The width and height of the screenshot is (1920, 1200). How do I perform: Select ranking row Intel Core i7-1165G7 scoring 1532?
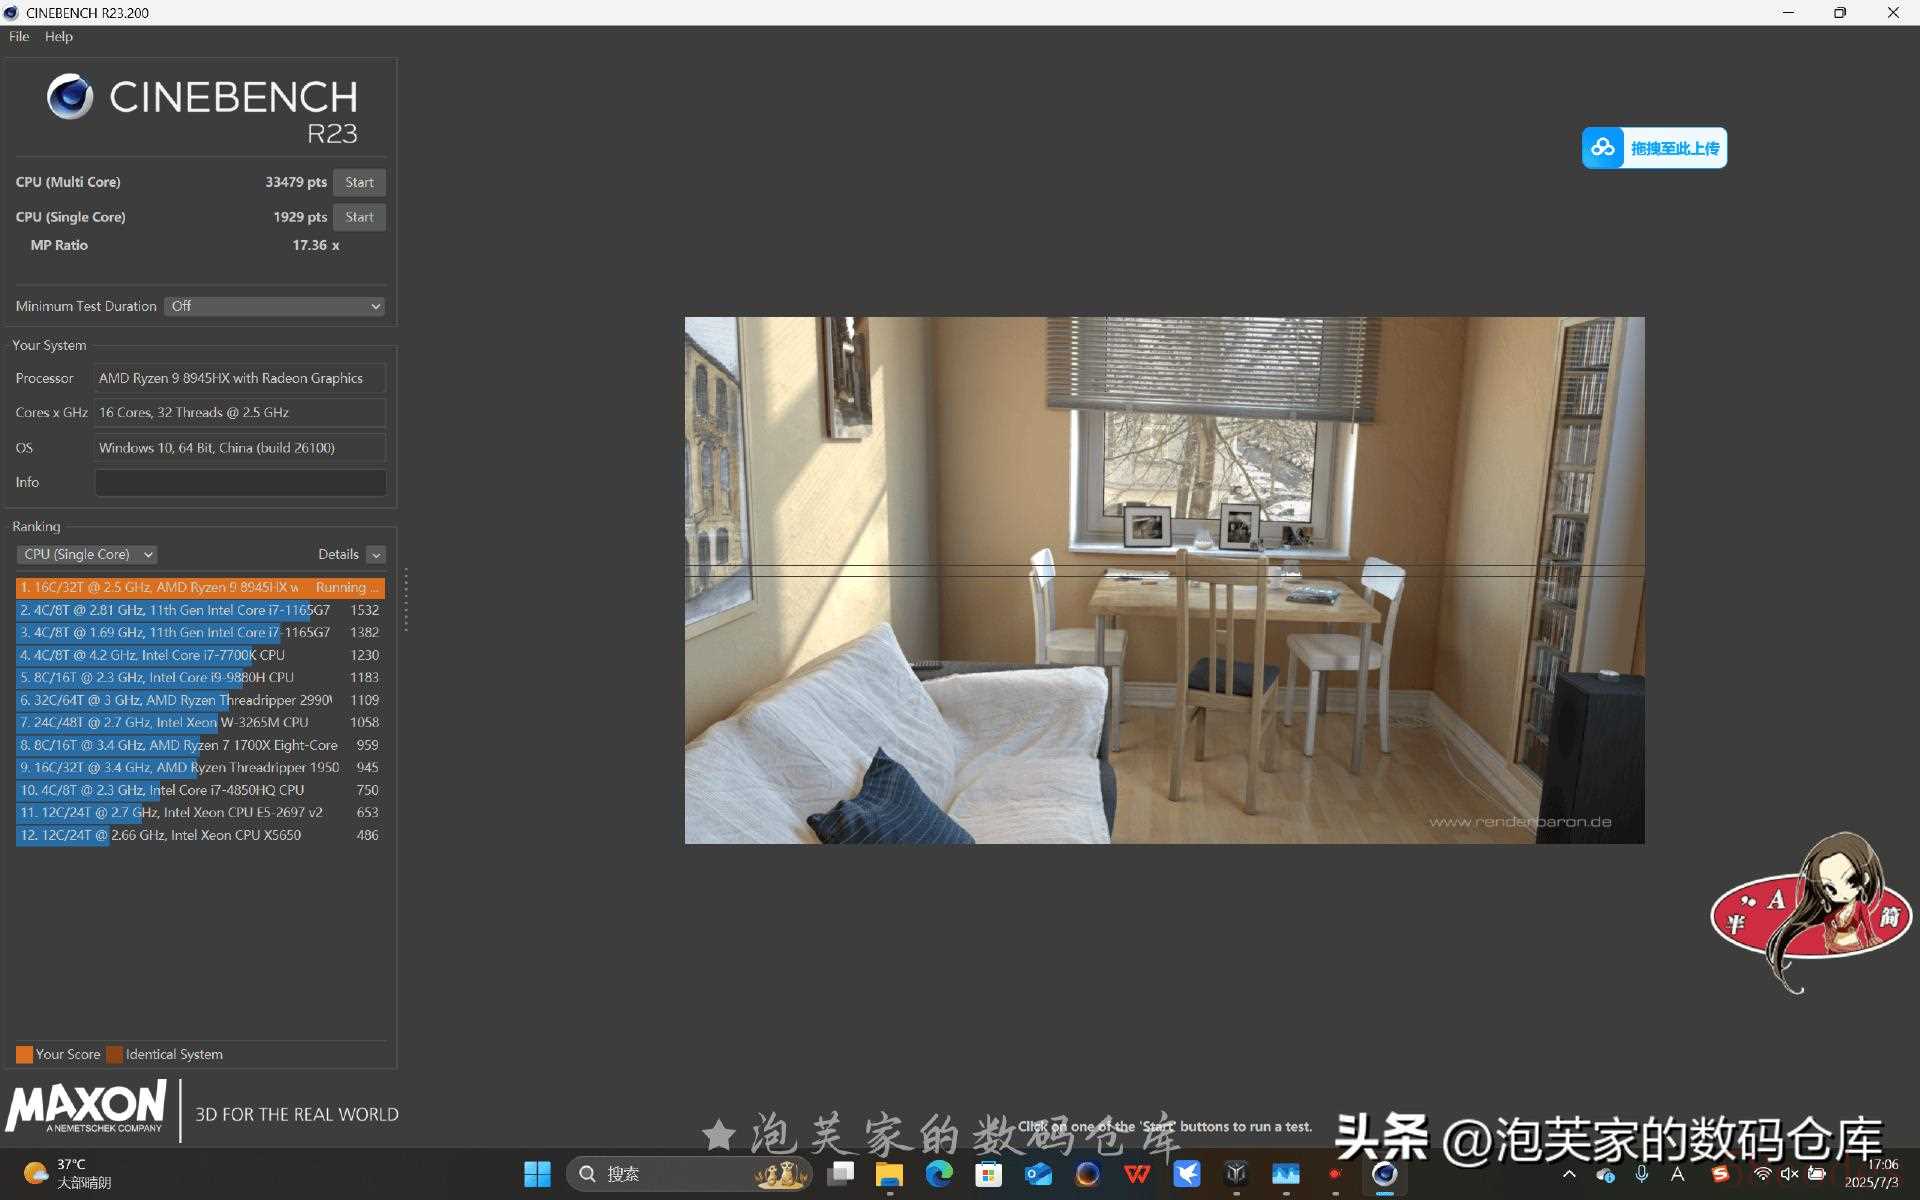pyautogui.click(x=200, y=610)
